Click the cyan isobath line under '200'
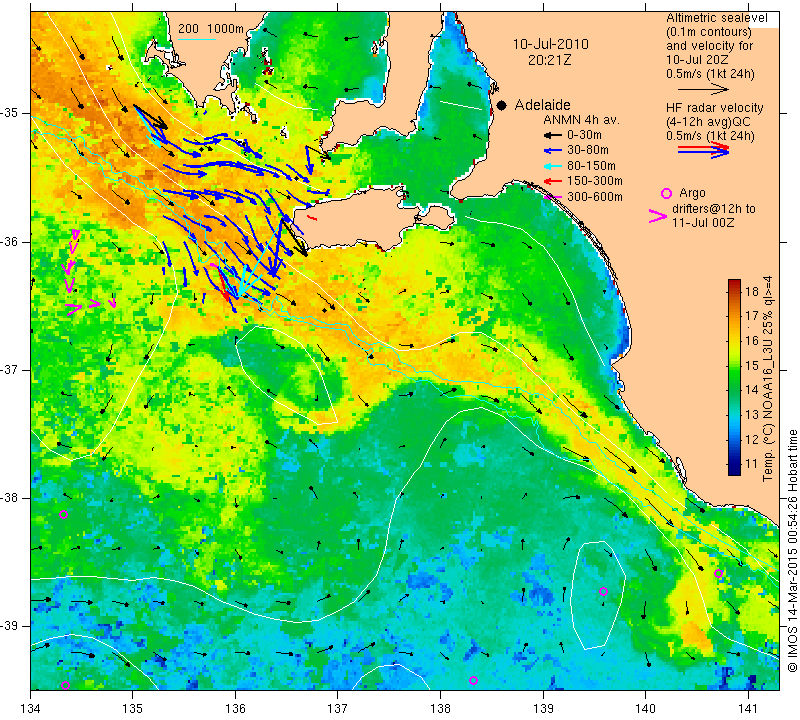800x720 pixels. coord(196,39)
